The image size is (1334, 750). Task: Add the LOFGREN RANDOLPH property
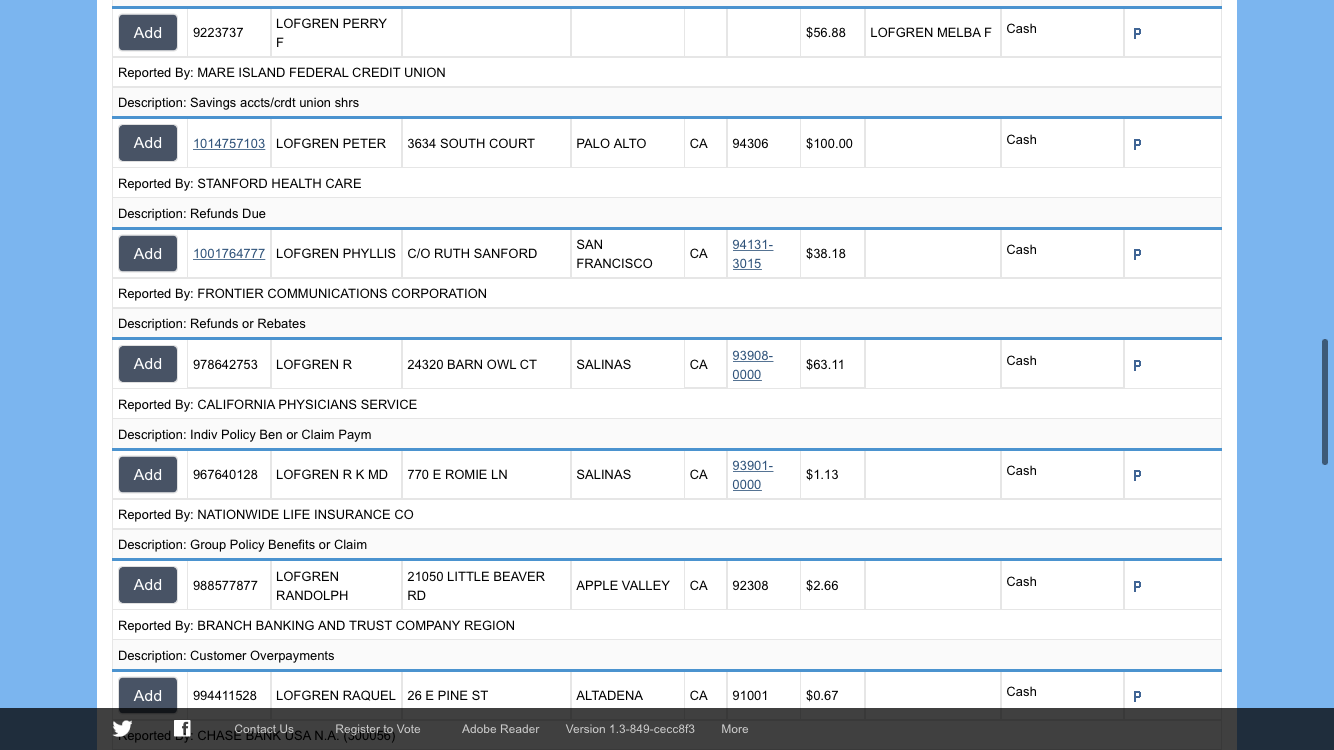pos(148,585)
